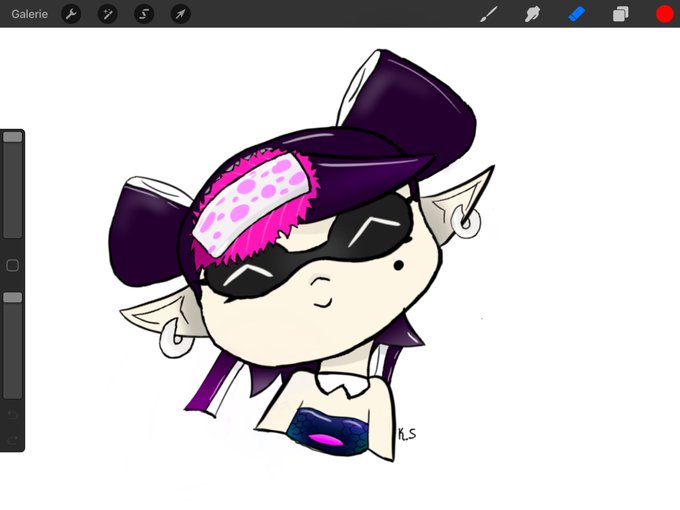This screenshot has height=510, width=680.
Task: Select the Brush tool
Action: click(489, 14)
